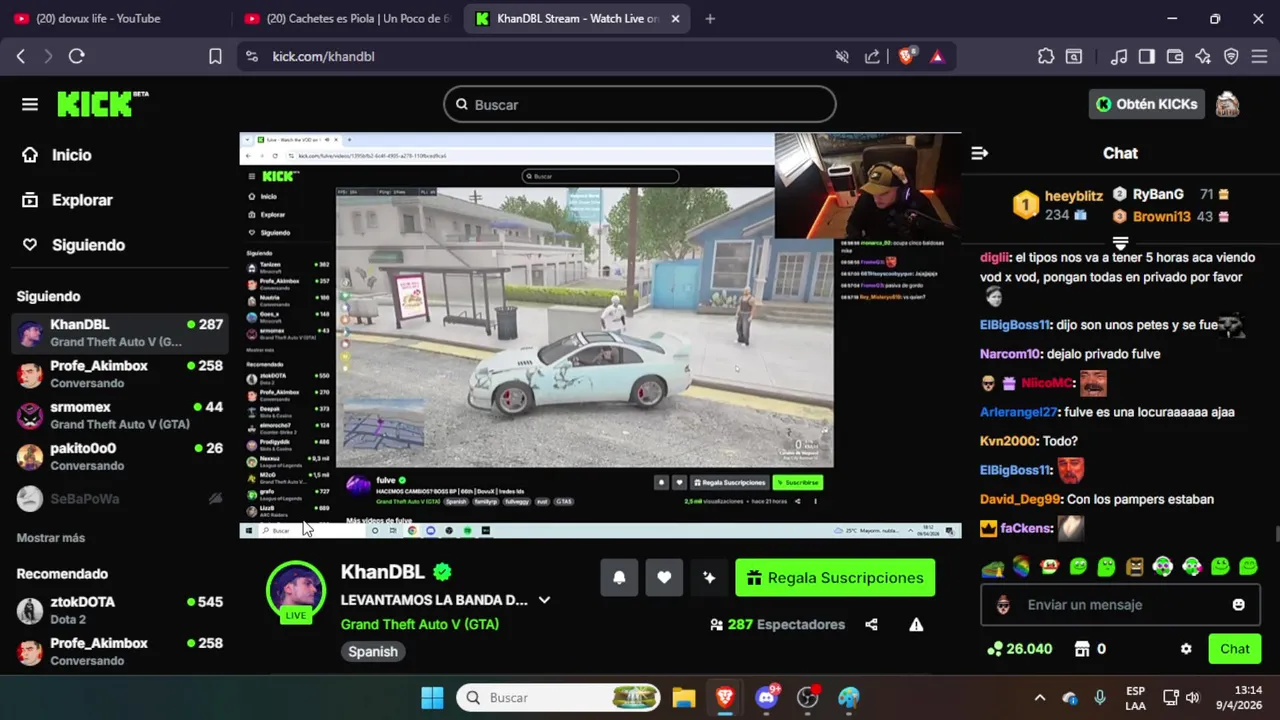Screen dimensions: 1280x720
Task: Click the Regala Suscripciones button
Action: [x=835, y=578]
